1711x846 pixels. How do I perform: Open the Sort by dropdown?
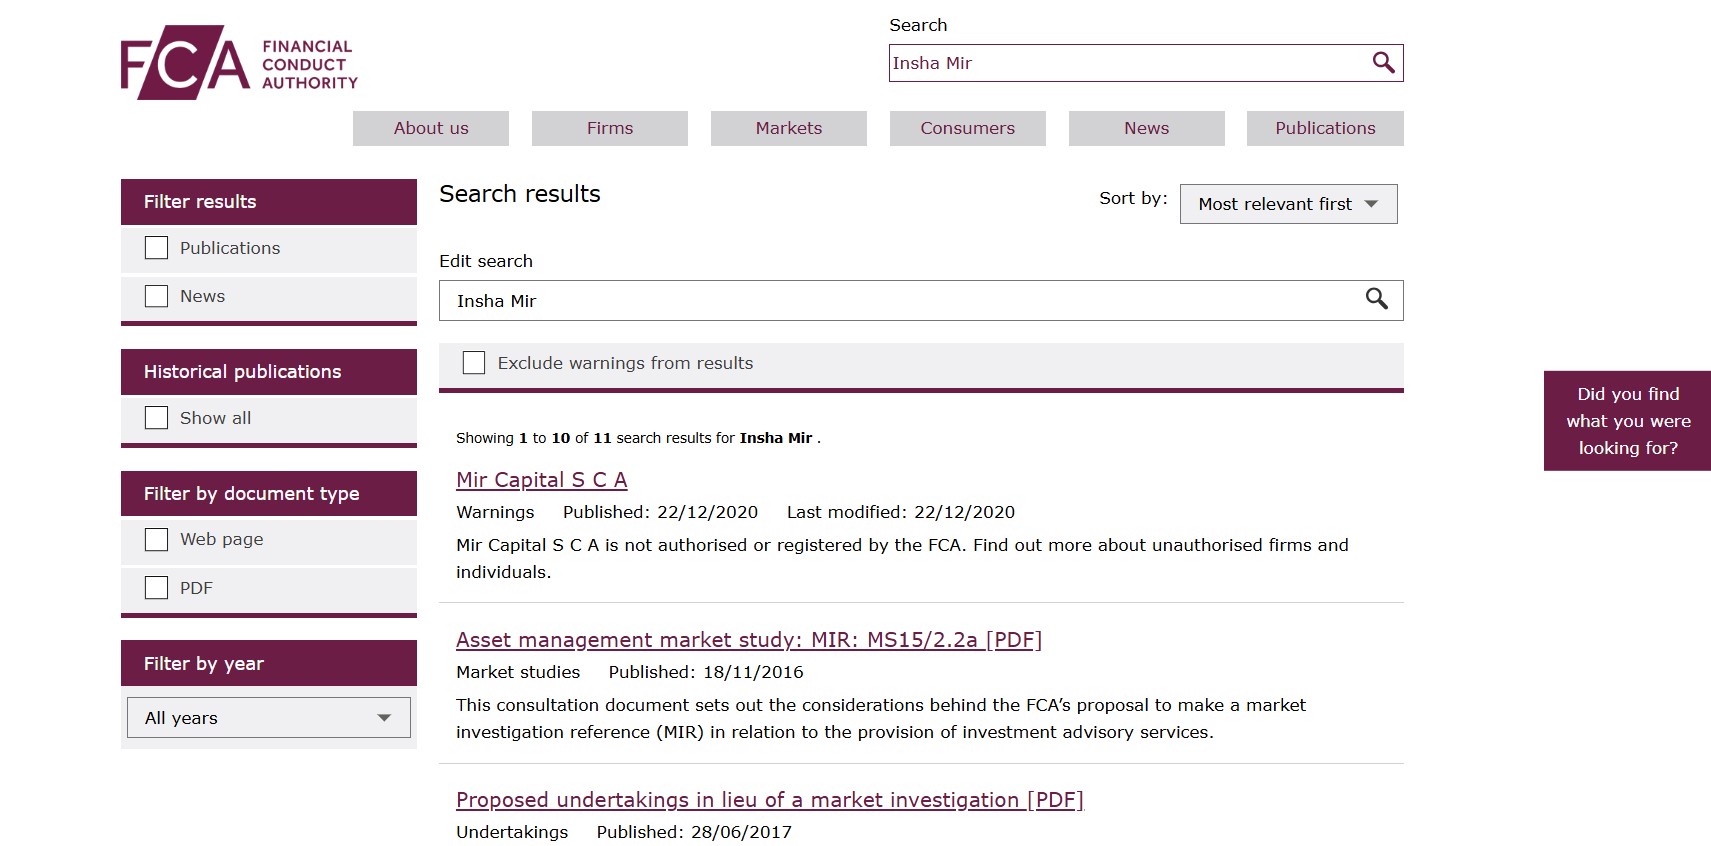click(1287, 204)
